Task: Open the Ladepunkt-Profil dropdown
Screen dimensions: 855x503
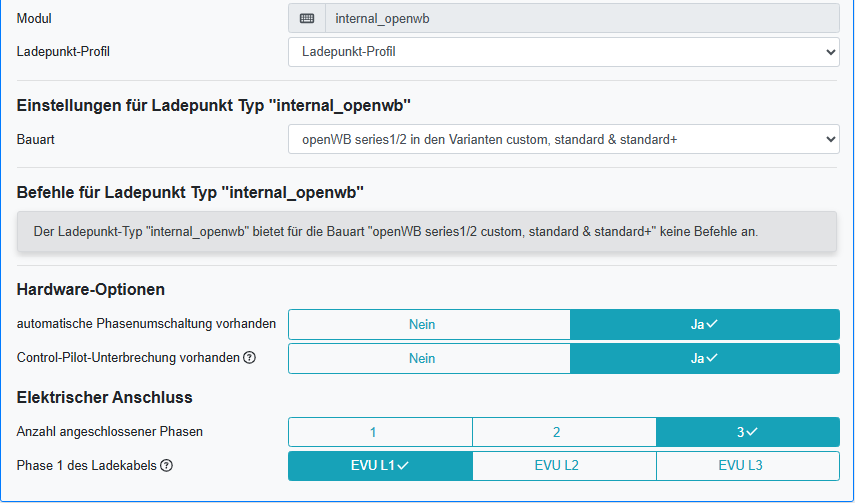Action: point(563,51)
